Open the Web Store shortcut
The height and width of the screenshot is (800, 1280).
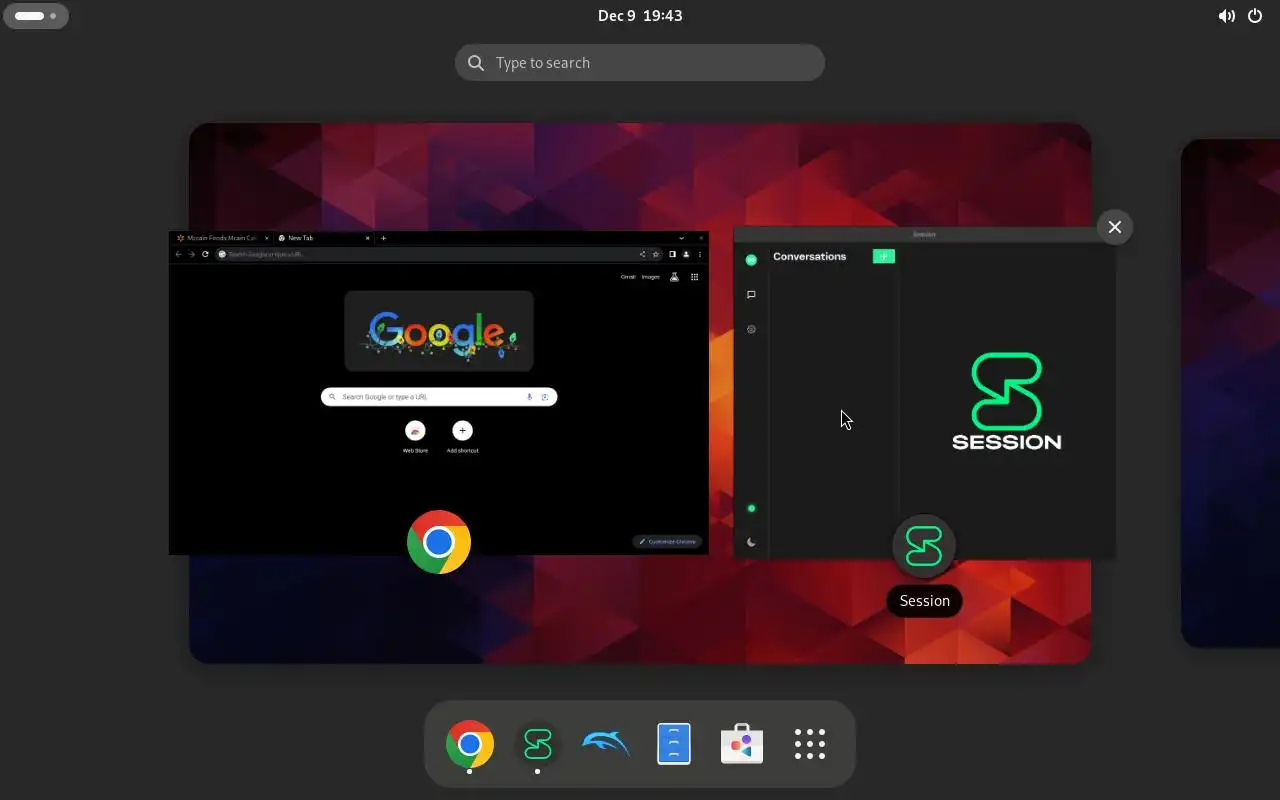(x=415, y=436)
